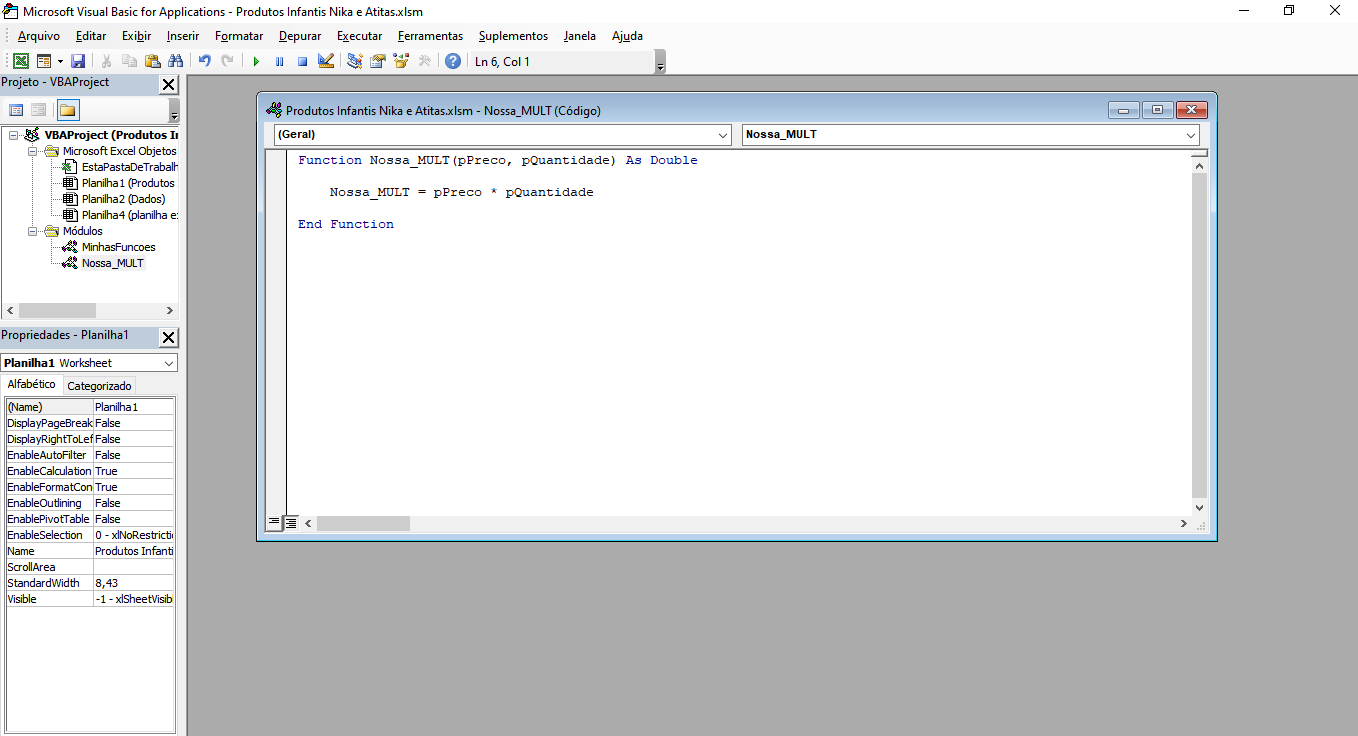
Task: Click the Insert UserForm icon
Action: pos(44,61)
